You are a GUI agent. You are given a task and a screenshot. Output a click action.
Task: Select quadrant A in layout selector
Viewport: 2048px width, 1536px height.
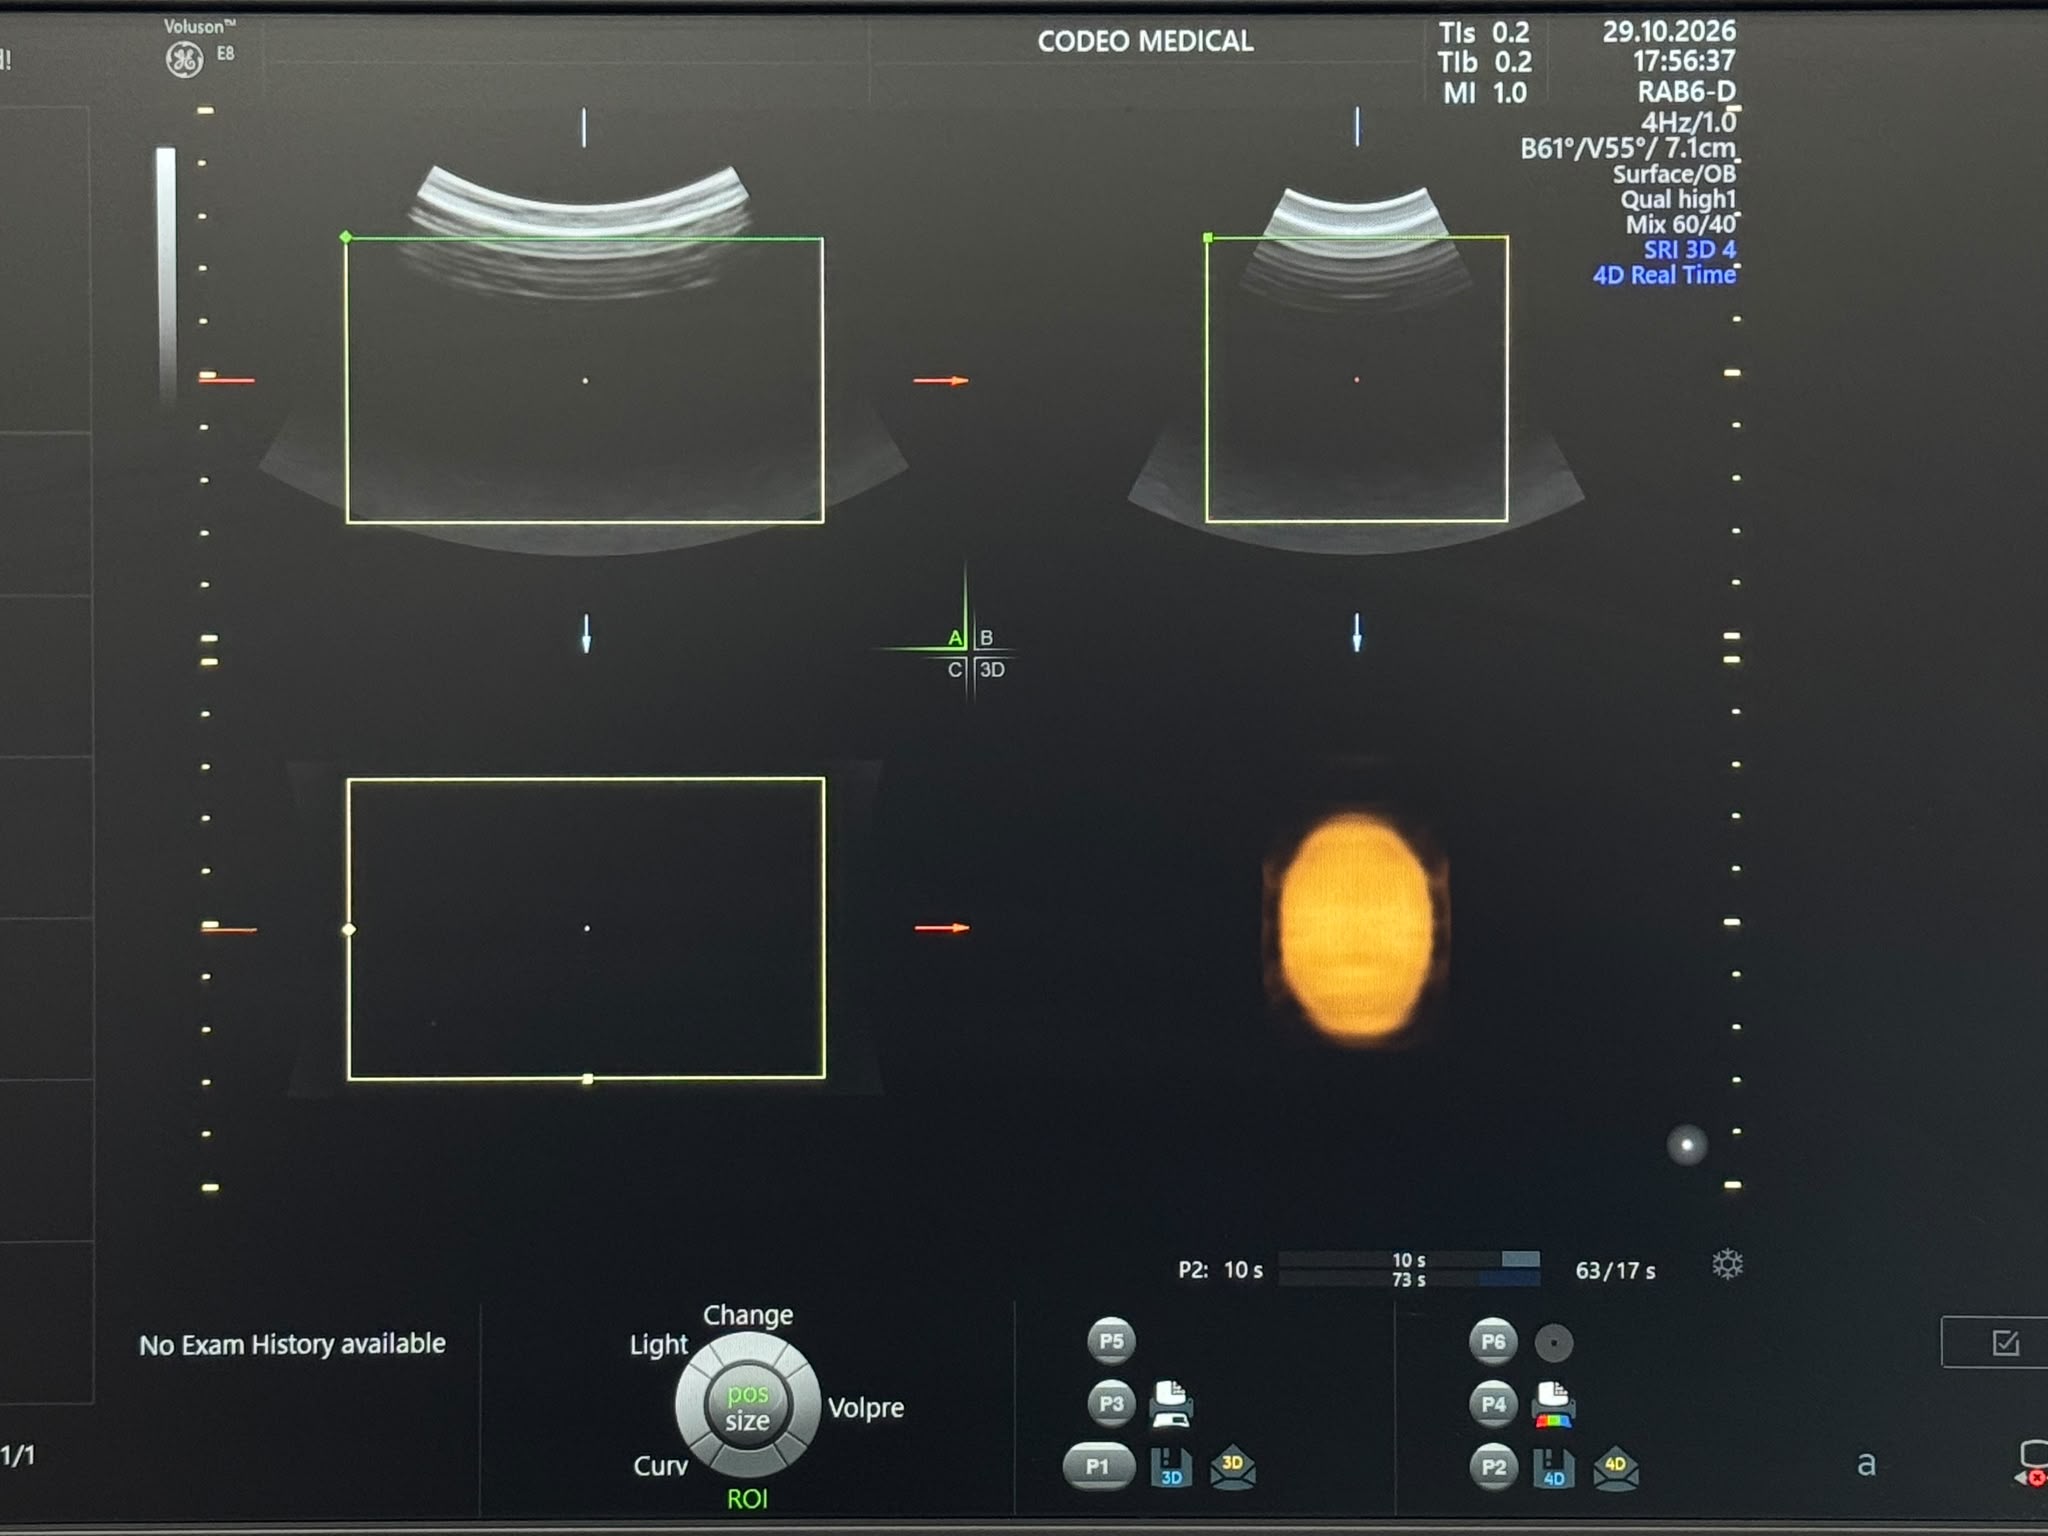tap(955, 638)
